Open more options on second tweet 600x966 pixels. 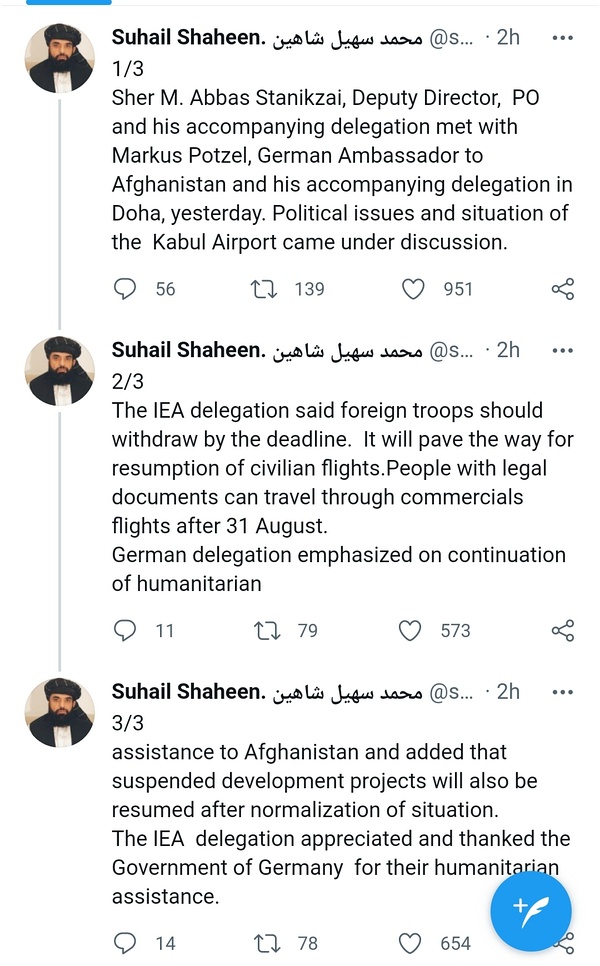563,350
